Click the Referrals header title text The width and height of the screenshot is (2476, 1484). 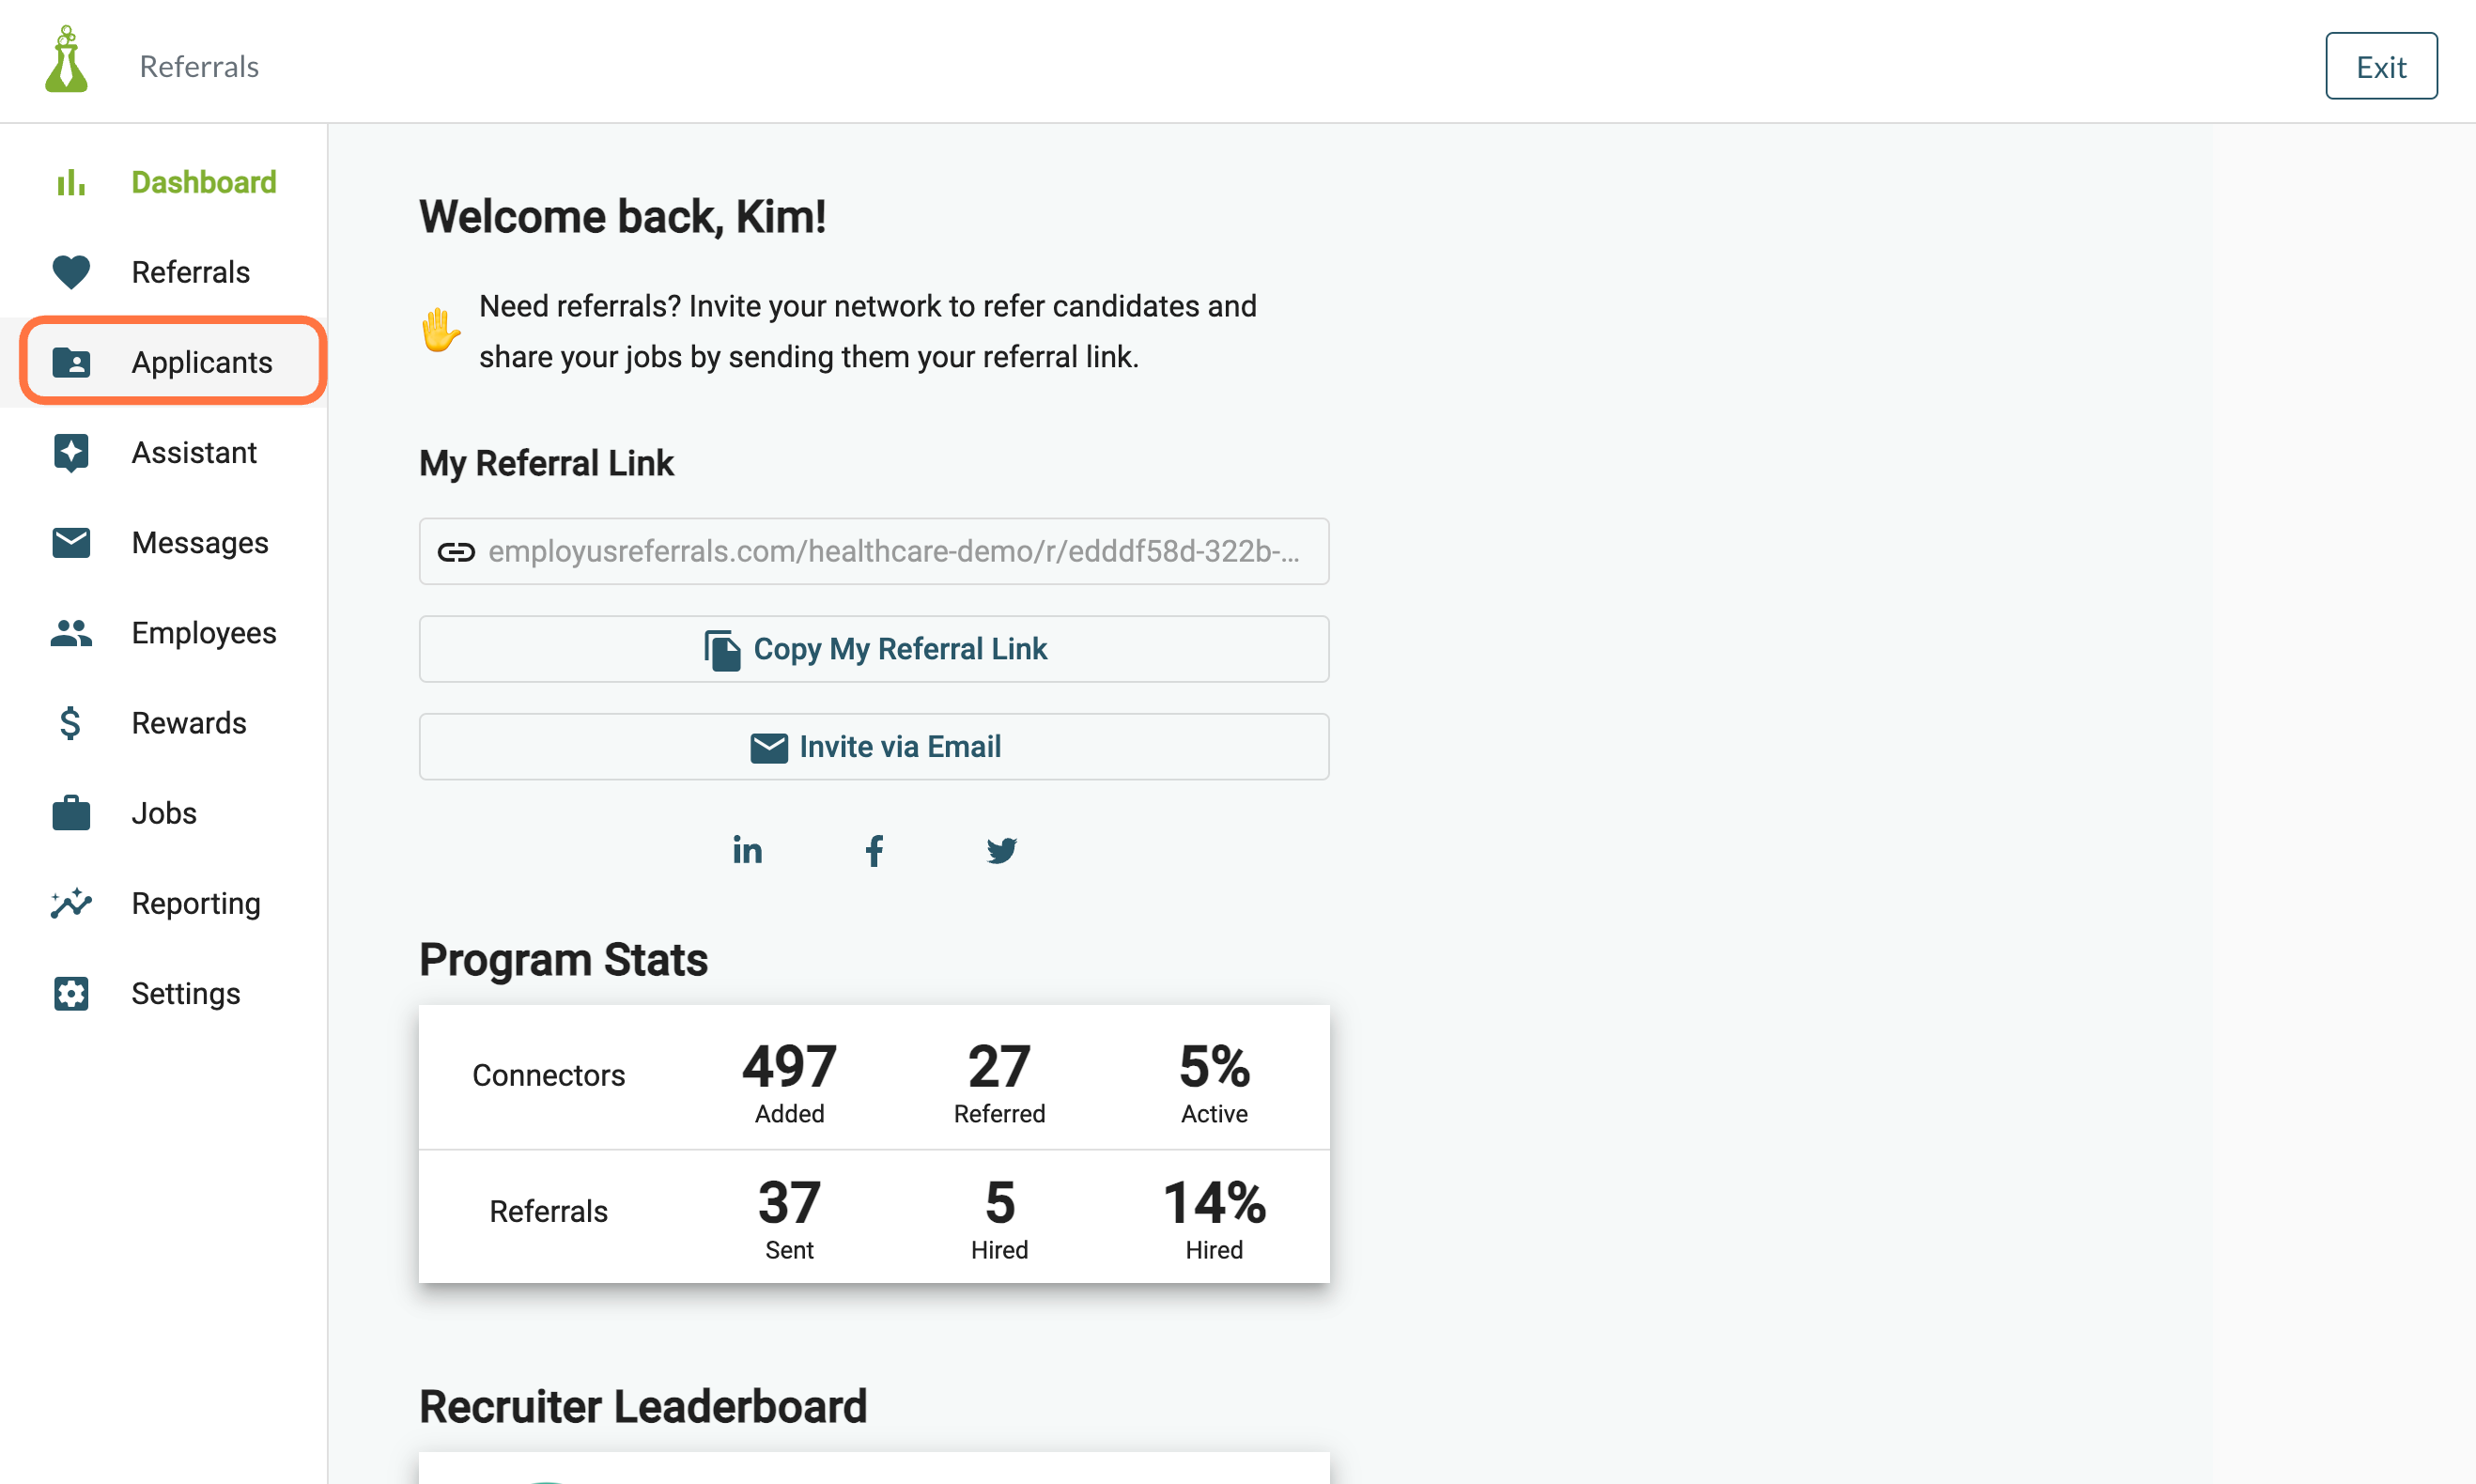pos(199,66)
